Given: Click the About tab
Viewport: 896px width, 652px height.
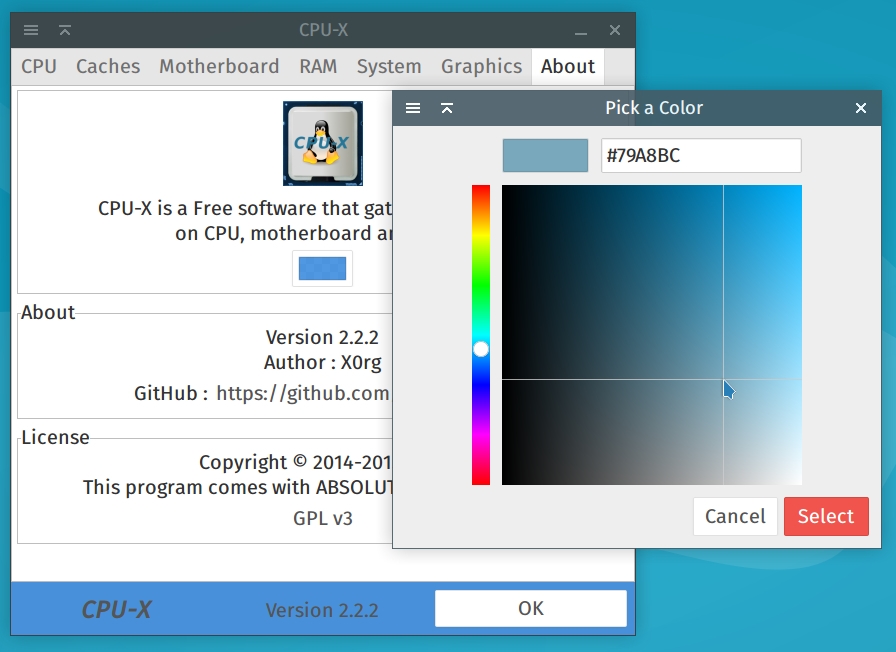Looking at the screenshot, I should (x=568, y=66).
